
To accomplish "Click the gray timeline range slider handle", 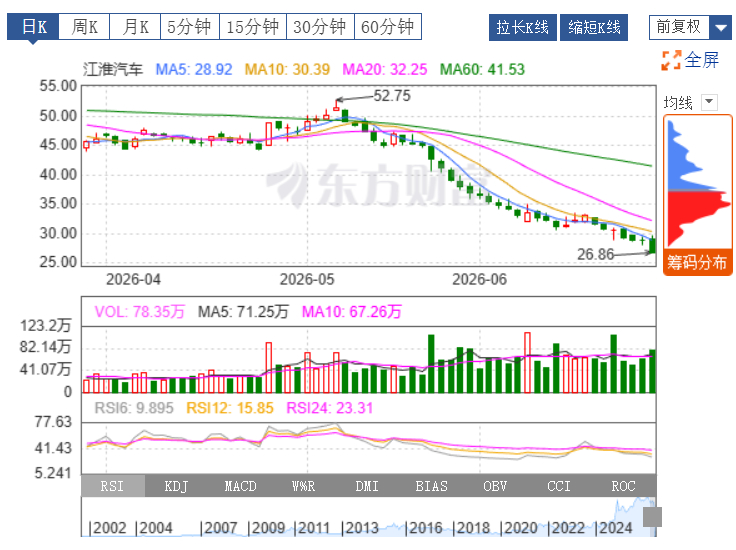I will [x=652, y=517].
